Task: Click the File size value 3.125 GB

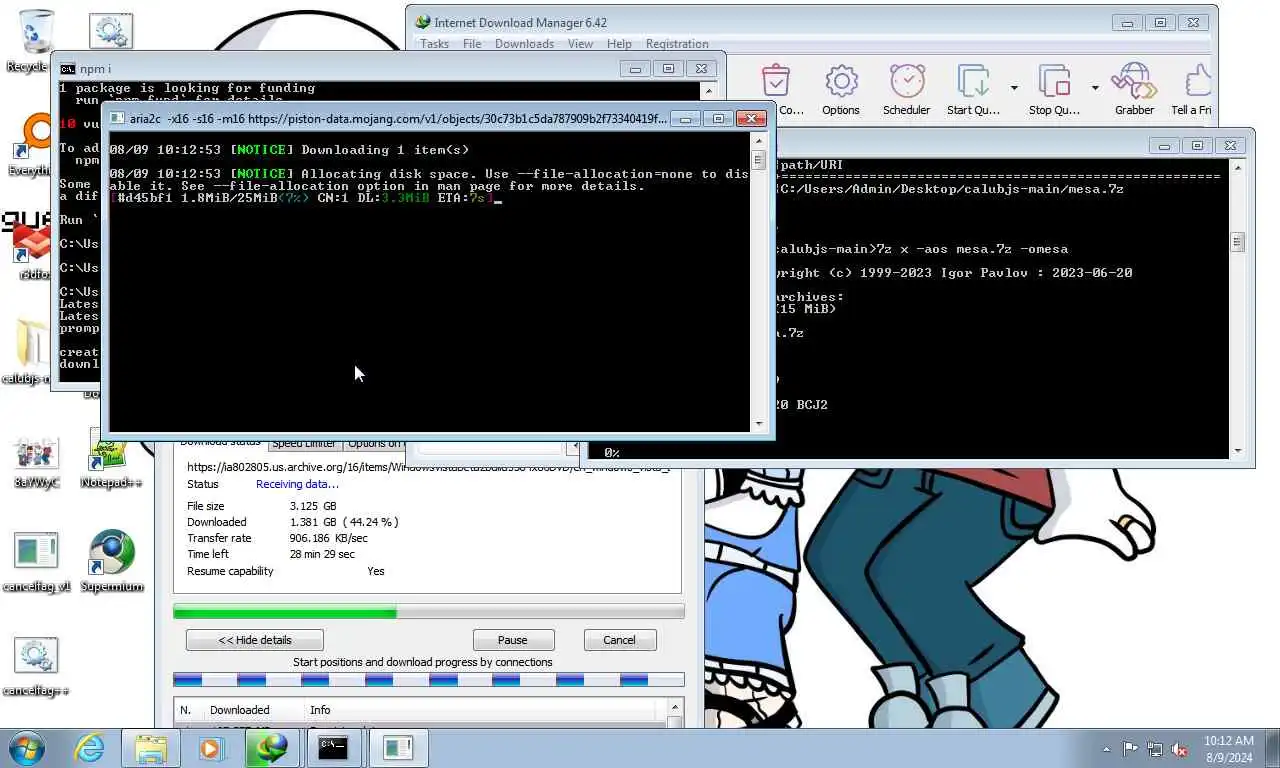Action: click(x=313, y=506)
